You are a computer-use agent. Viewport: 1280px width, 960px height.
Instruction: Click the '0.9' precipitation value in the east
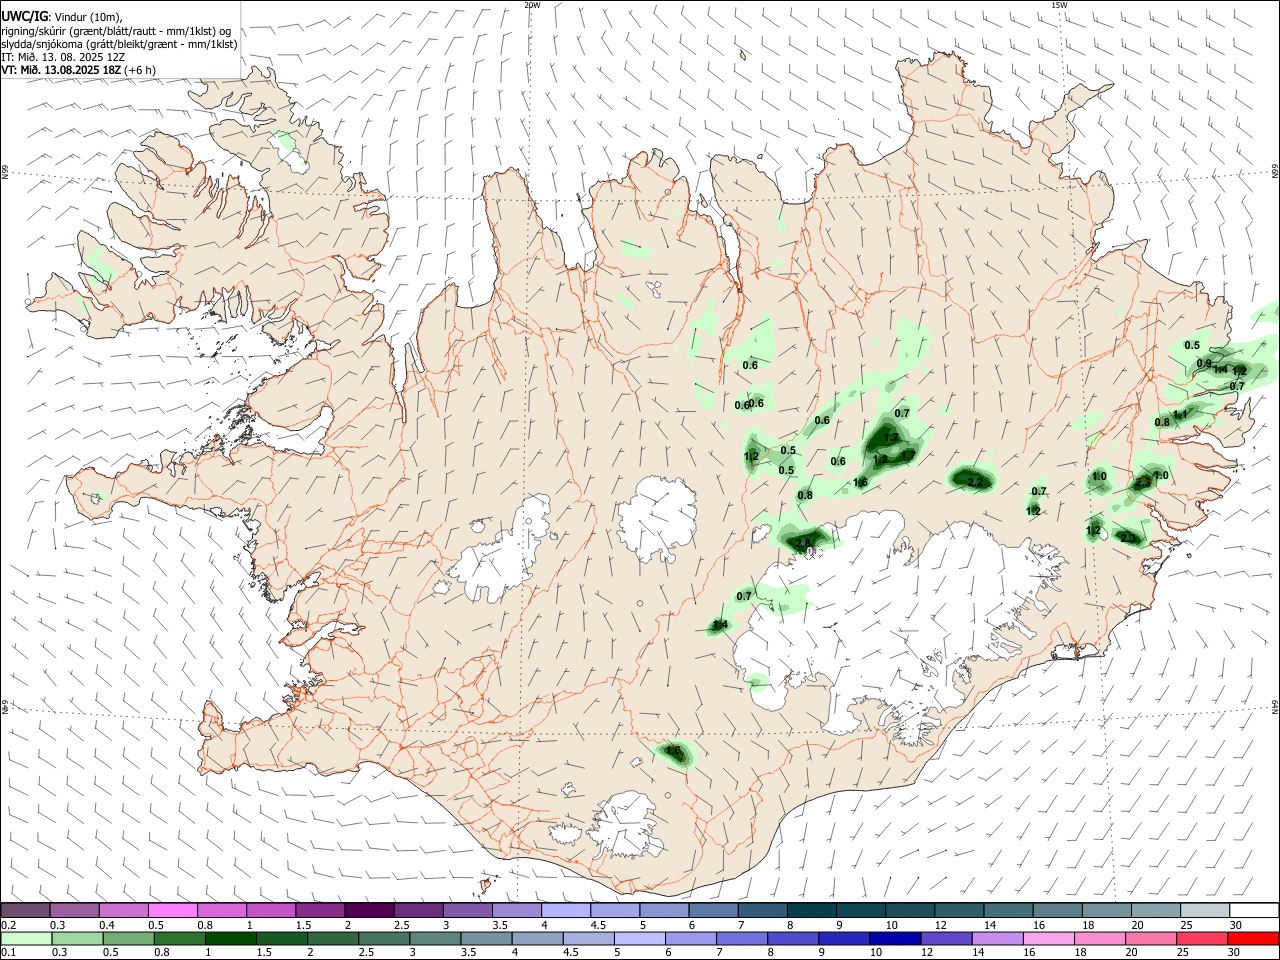coord(1204,363)
